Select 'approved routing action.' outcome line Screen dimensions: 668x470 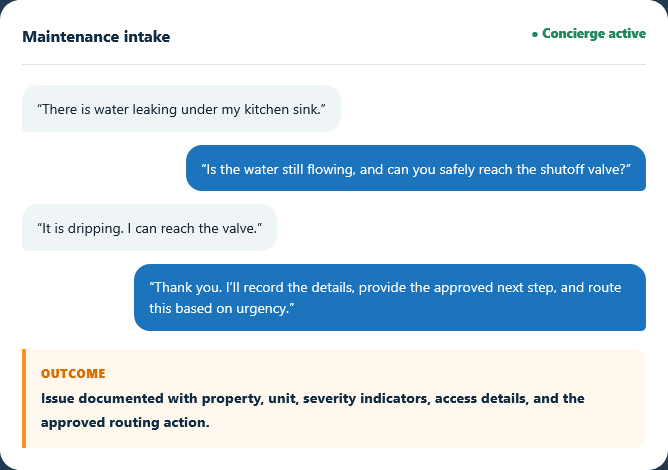tap(125, 422)
